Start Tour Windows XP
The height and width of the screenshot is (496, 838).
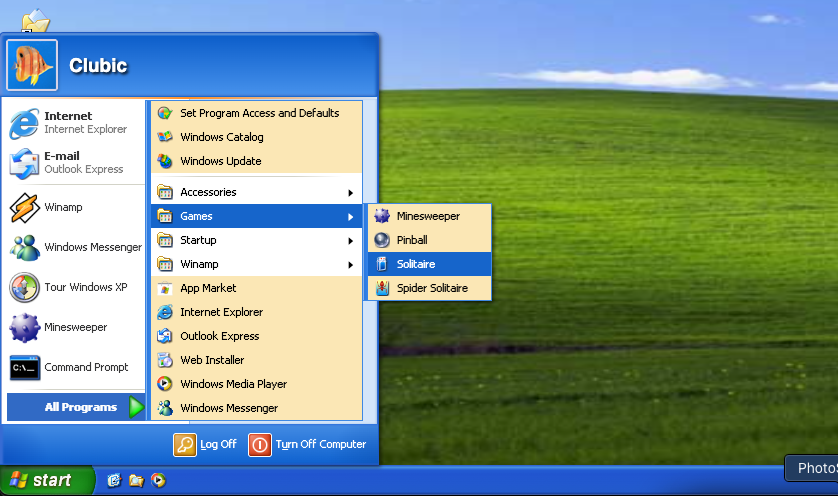74,288
